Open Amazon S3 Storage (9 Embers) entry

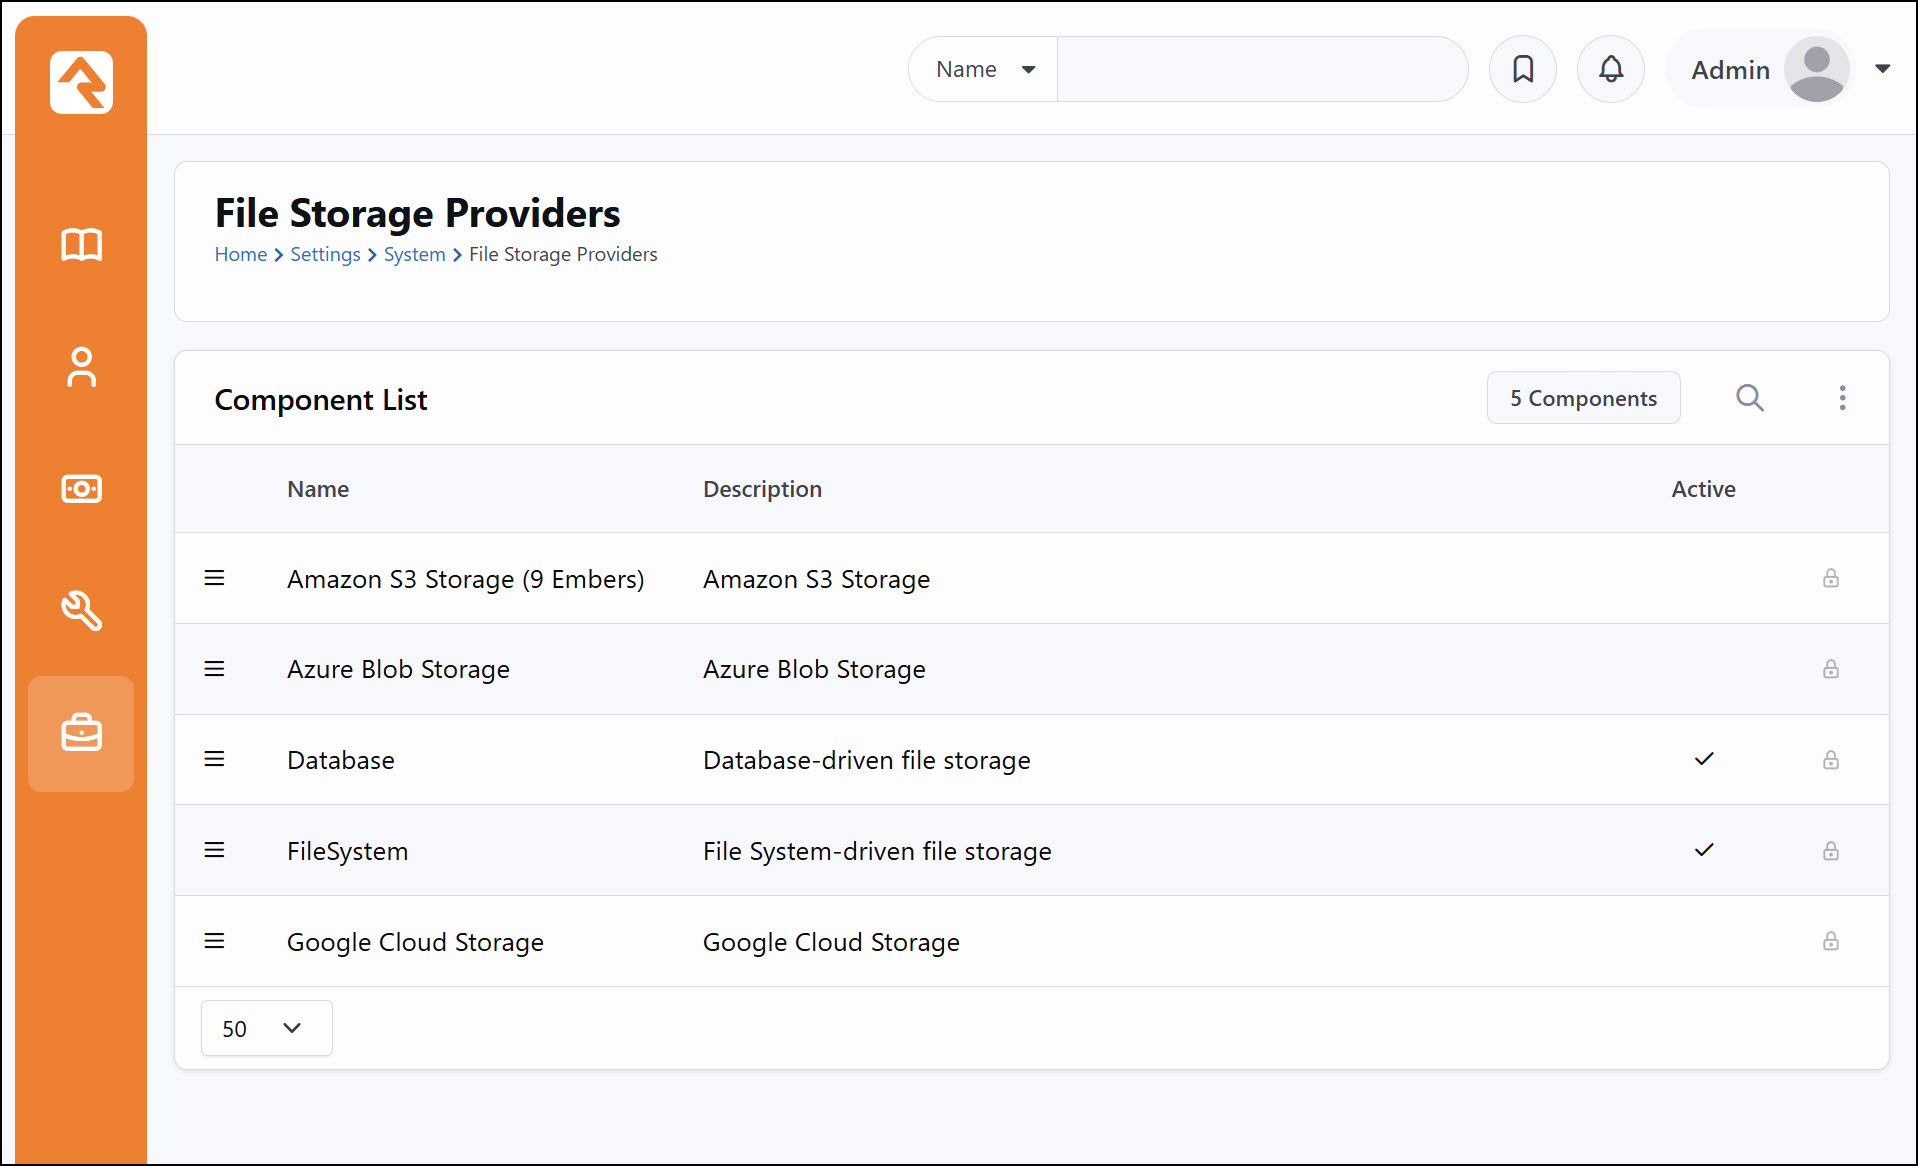tap(465, 579)
